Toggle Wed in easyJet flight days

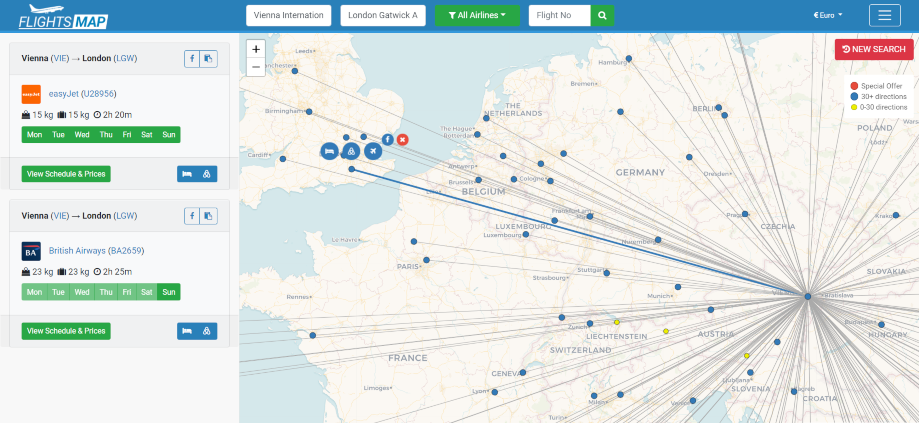coord(82,135)
